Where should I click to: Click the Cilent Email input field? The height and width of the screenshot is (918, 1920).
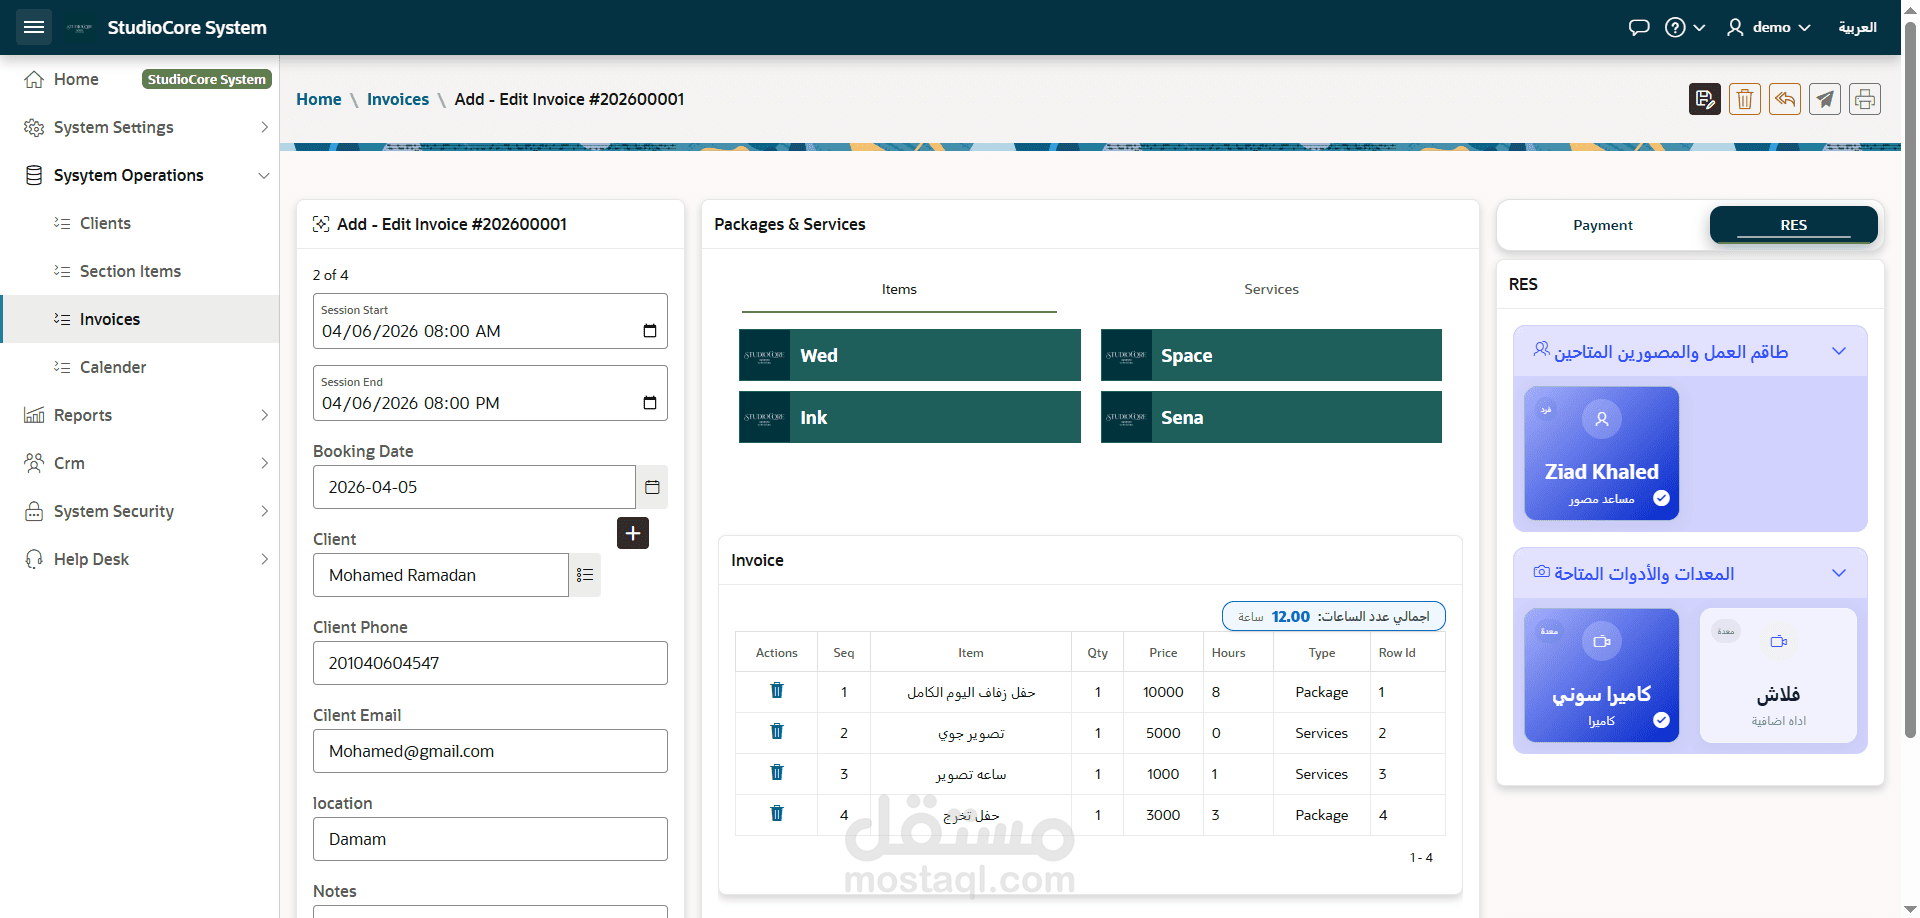click(x=490, y=751)
